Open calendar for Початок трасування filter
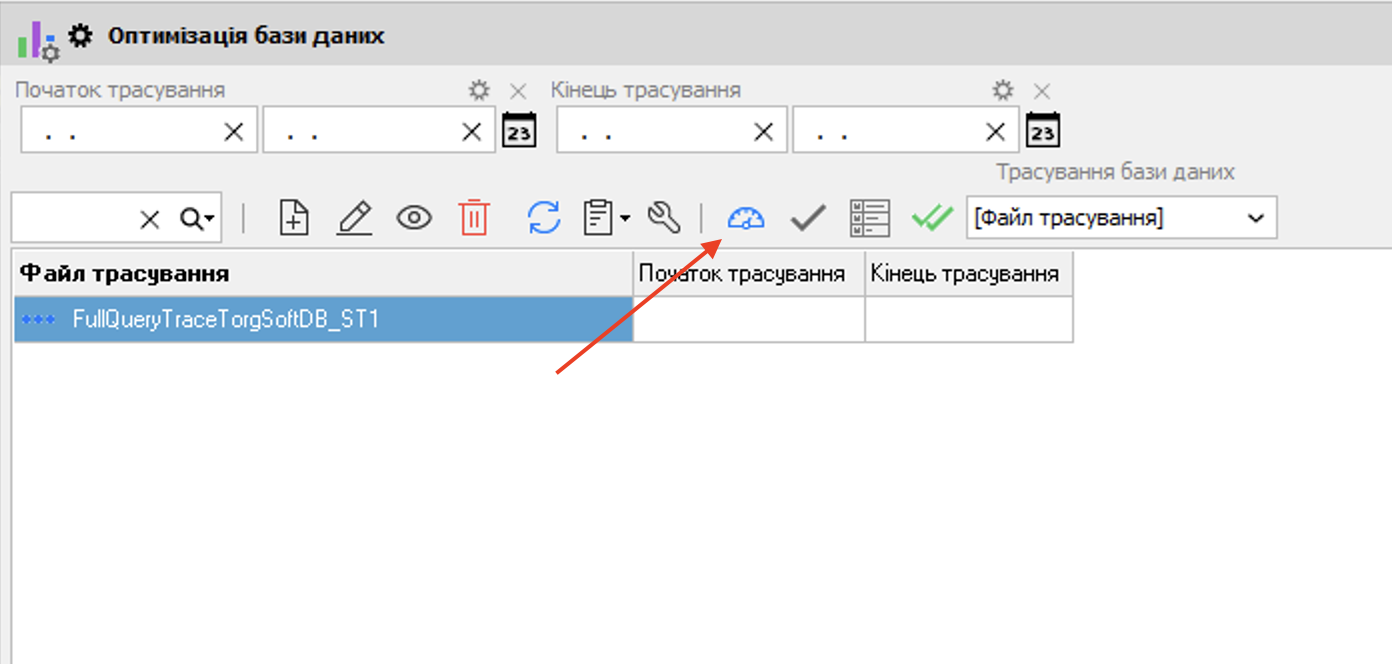The width and height of the screenshot is (1392, 664). 519,131
